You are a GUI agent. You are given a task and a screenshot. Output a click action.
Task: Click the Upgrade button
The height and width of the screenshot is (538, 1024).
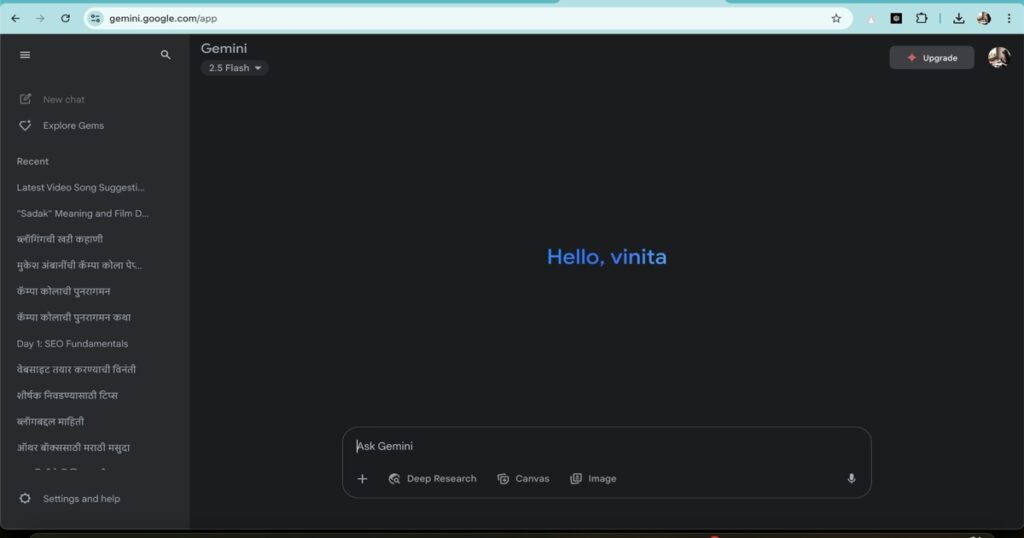(932, 57)
